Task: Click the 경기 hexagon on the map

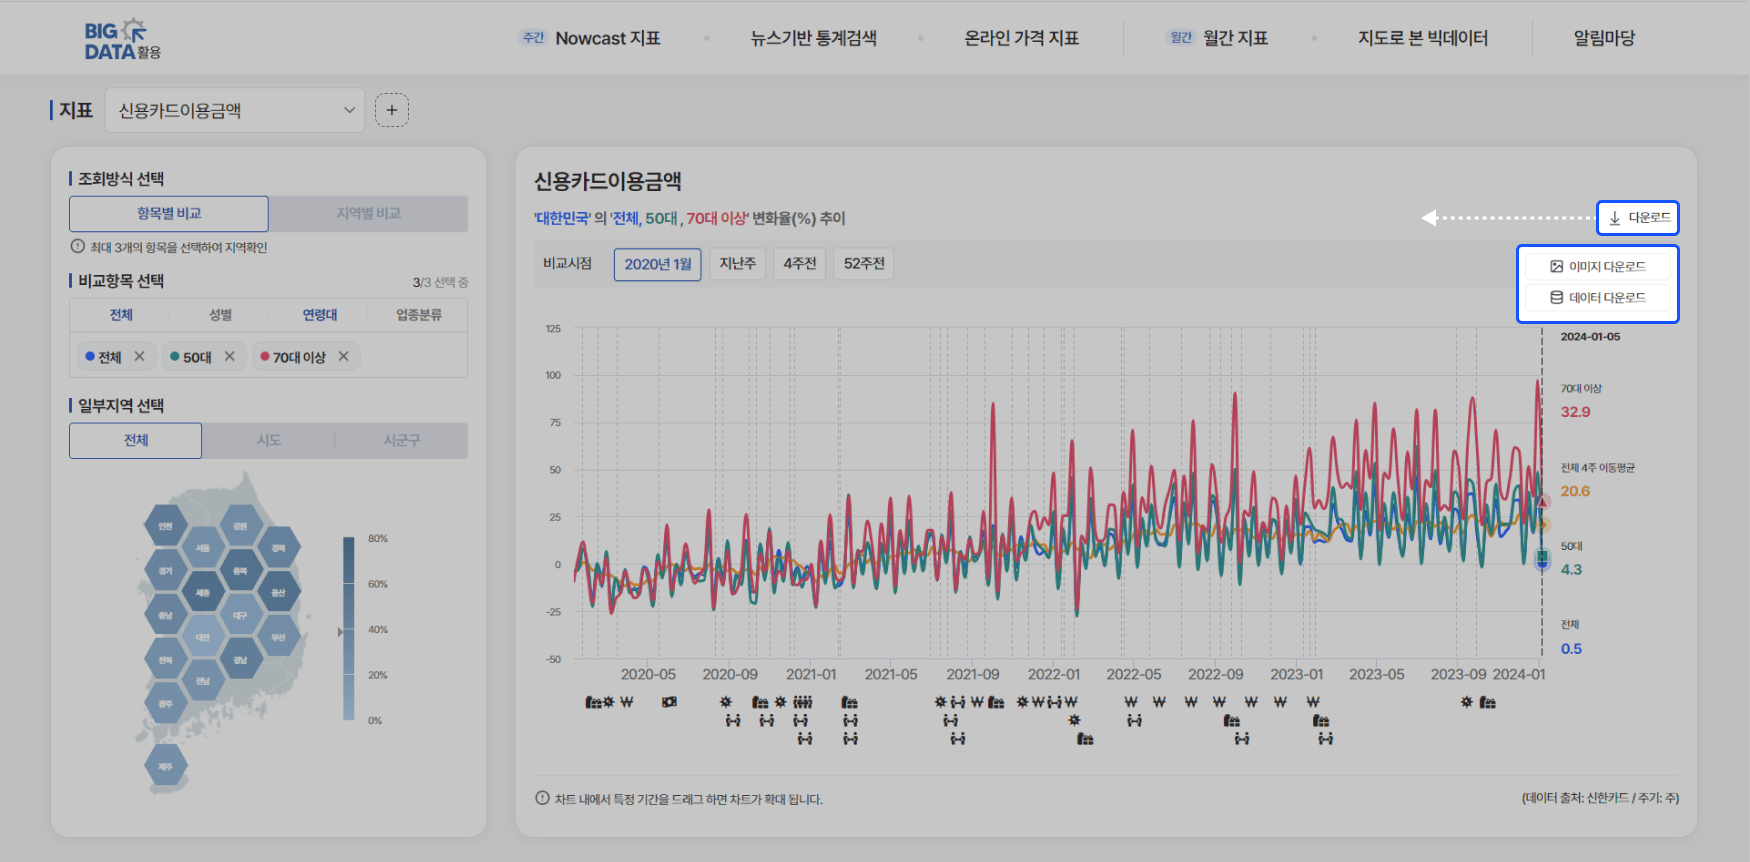Action: (165, 571)
